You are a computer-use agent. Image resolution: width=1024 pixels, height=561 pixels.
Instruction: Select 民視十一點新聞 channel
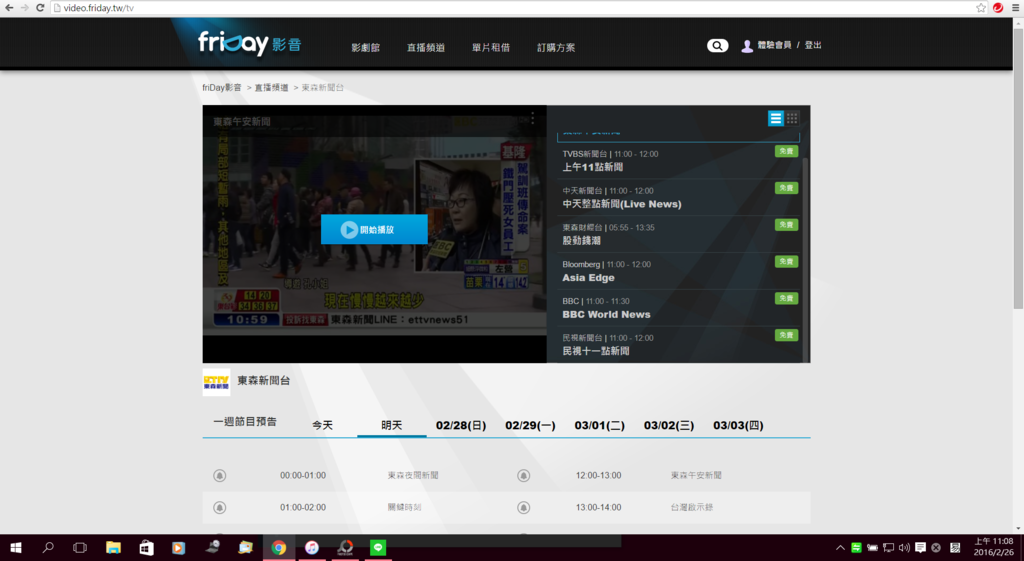click(679, 344)
